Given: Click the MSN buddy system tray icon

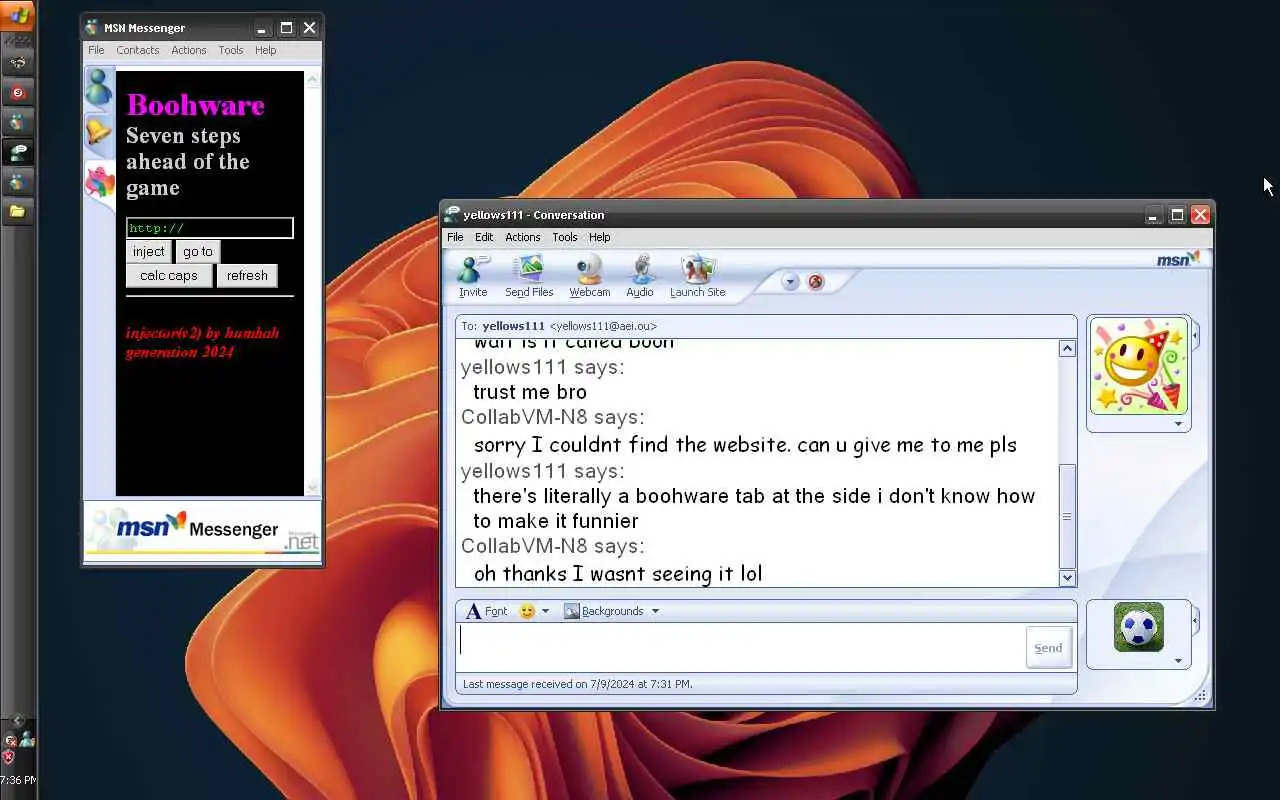Looking at the screenshot, I should [x=26, y=739].
